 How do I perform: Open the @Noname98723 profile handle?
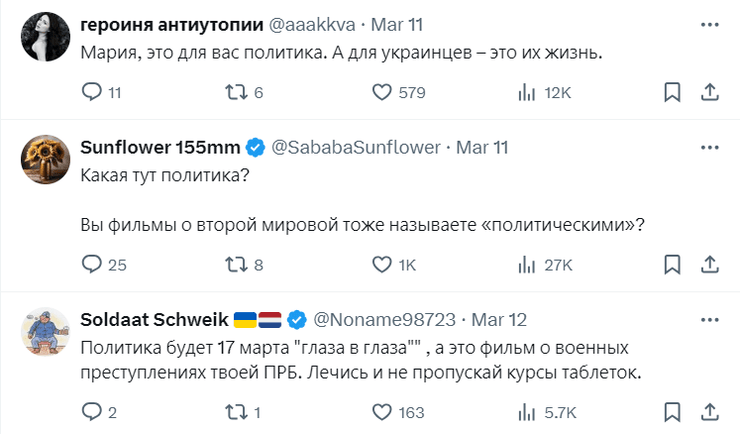(385, 320)
